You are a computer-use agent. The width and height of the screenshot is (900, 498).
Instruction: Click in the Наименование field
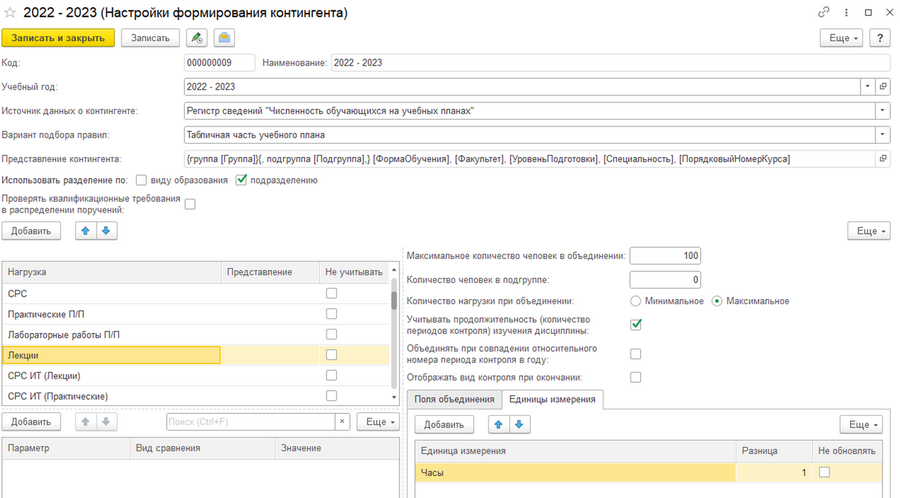tap(610, 63)
